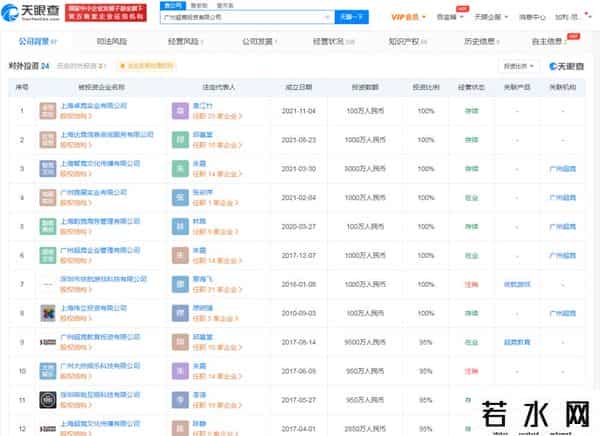The width and height of the screenshot is (600, 436).
Task: Open the related product link in row 7
Action: point(517,284)
